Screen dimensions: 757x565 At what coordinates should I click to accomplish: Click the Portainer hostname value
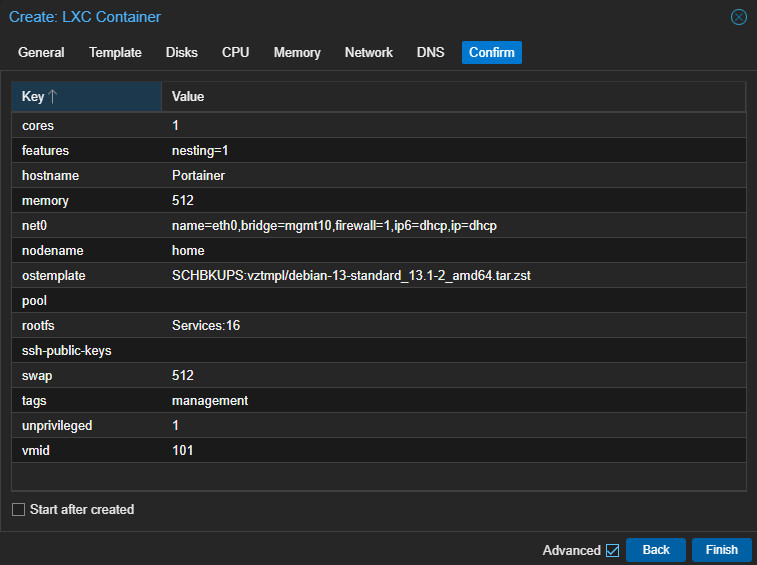pos(198,176)
